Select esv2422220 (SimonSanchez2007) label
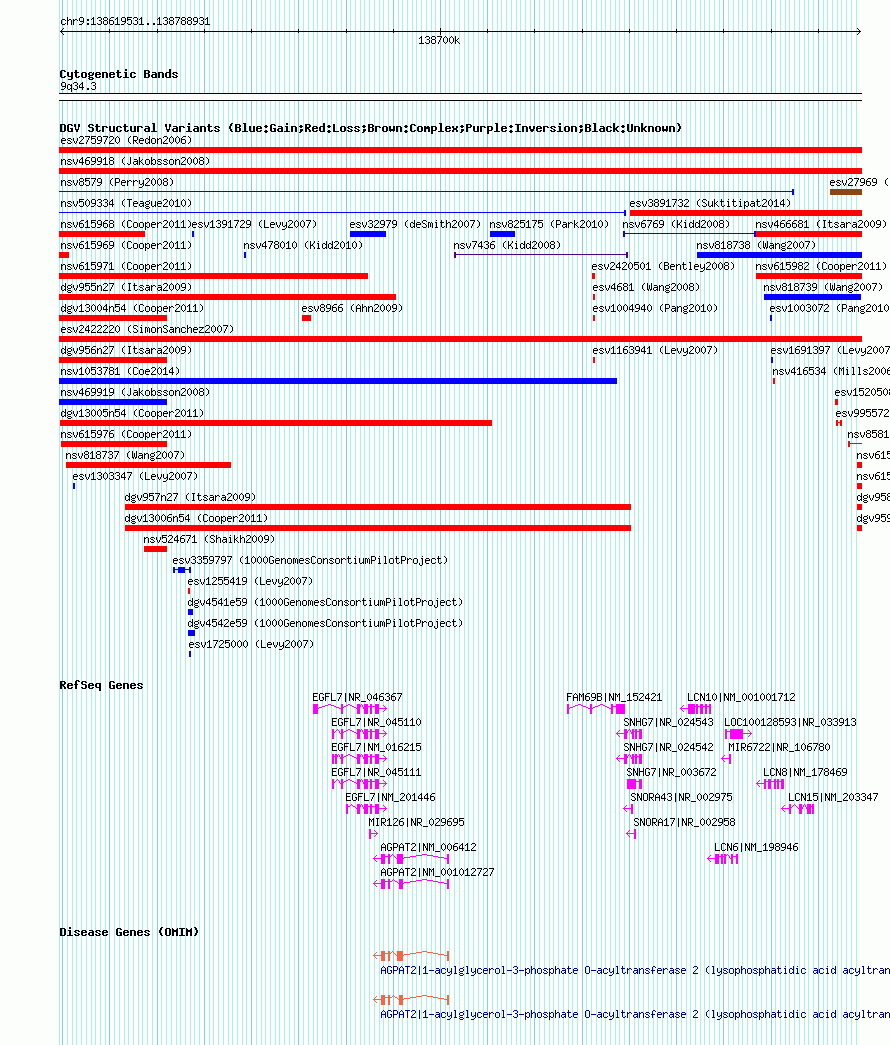The image size is (890, 1045). pos(147,329)
